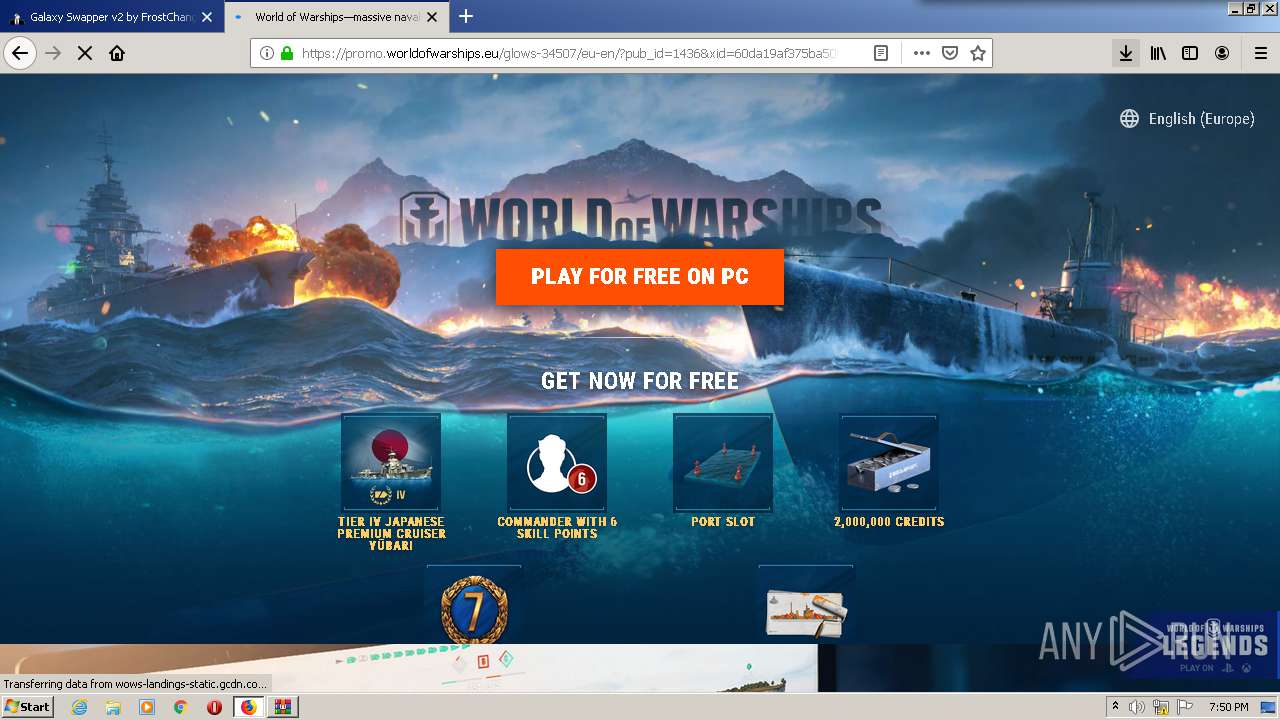
Task: Switch to Galaxy Swapper v2 tab
Action: [x=111, y=16]
